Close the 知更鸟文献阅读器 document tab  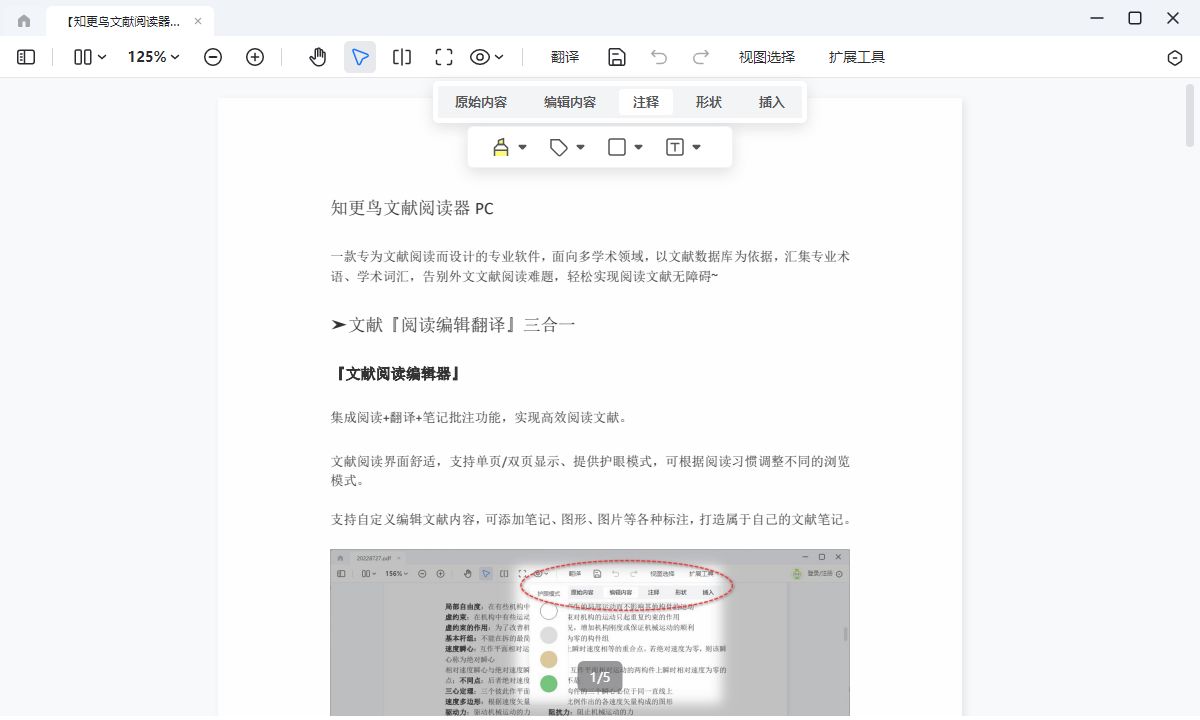pos(198,21)
